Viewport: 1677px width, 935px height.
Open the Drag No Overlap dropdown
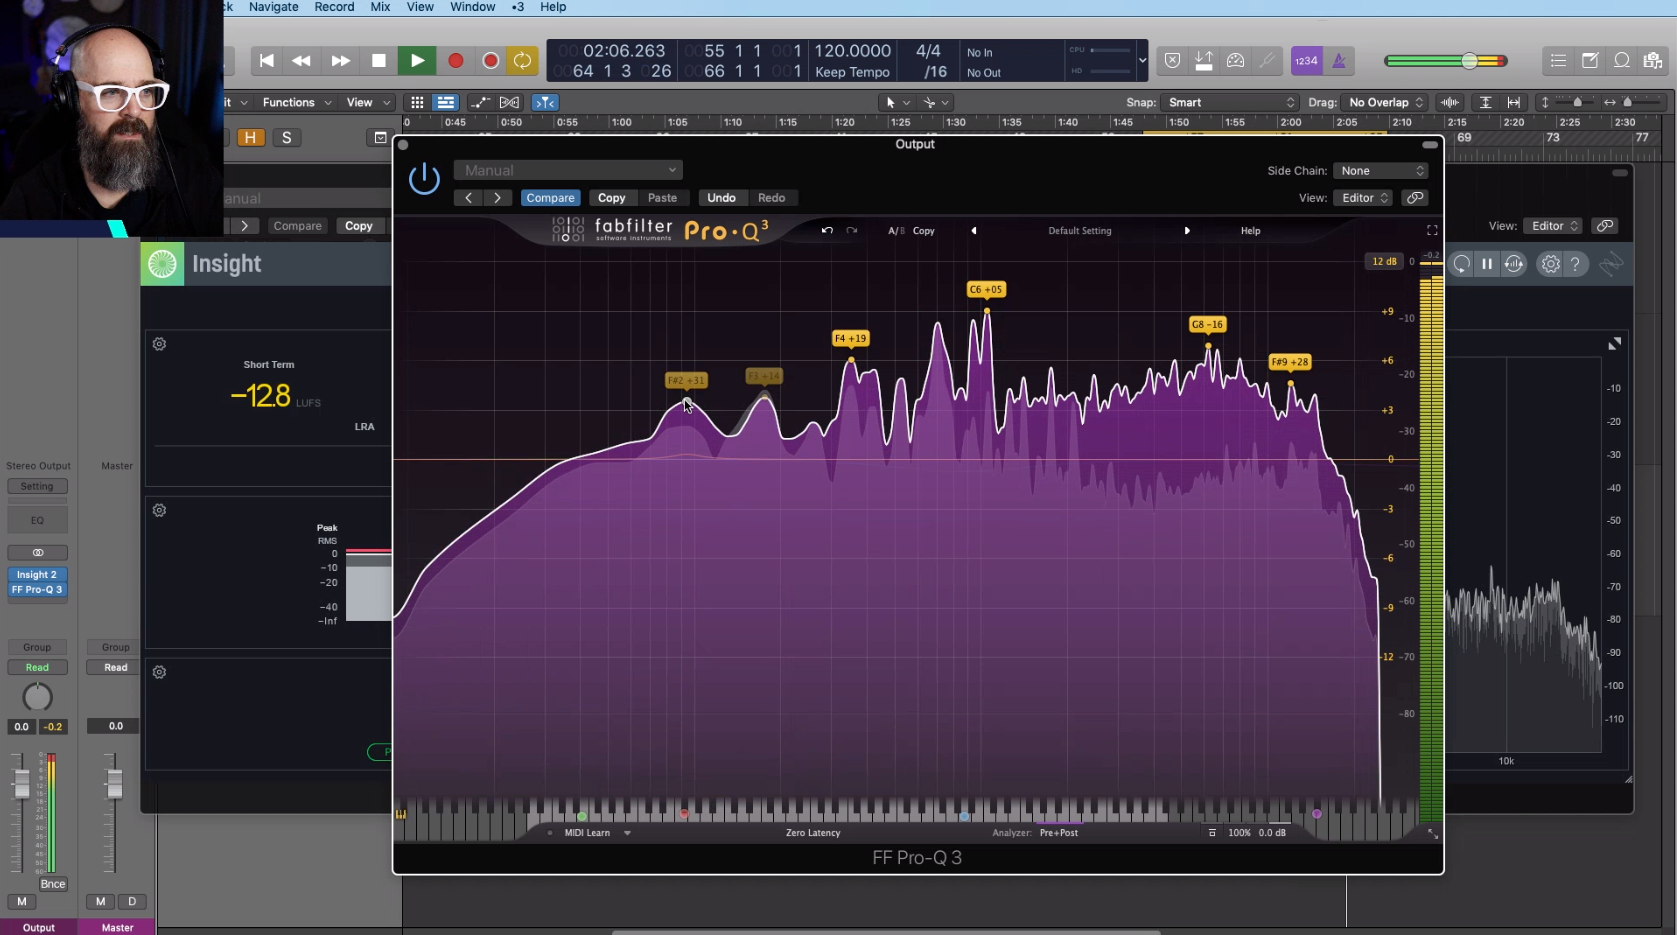pos(1384,102)
